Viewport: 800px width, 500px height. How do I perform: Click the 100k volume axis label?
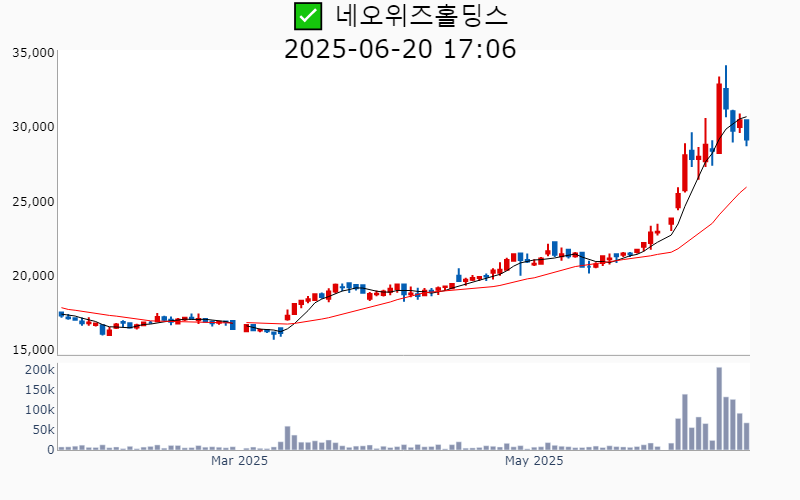point(40,410)
